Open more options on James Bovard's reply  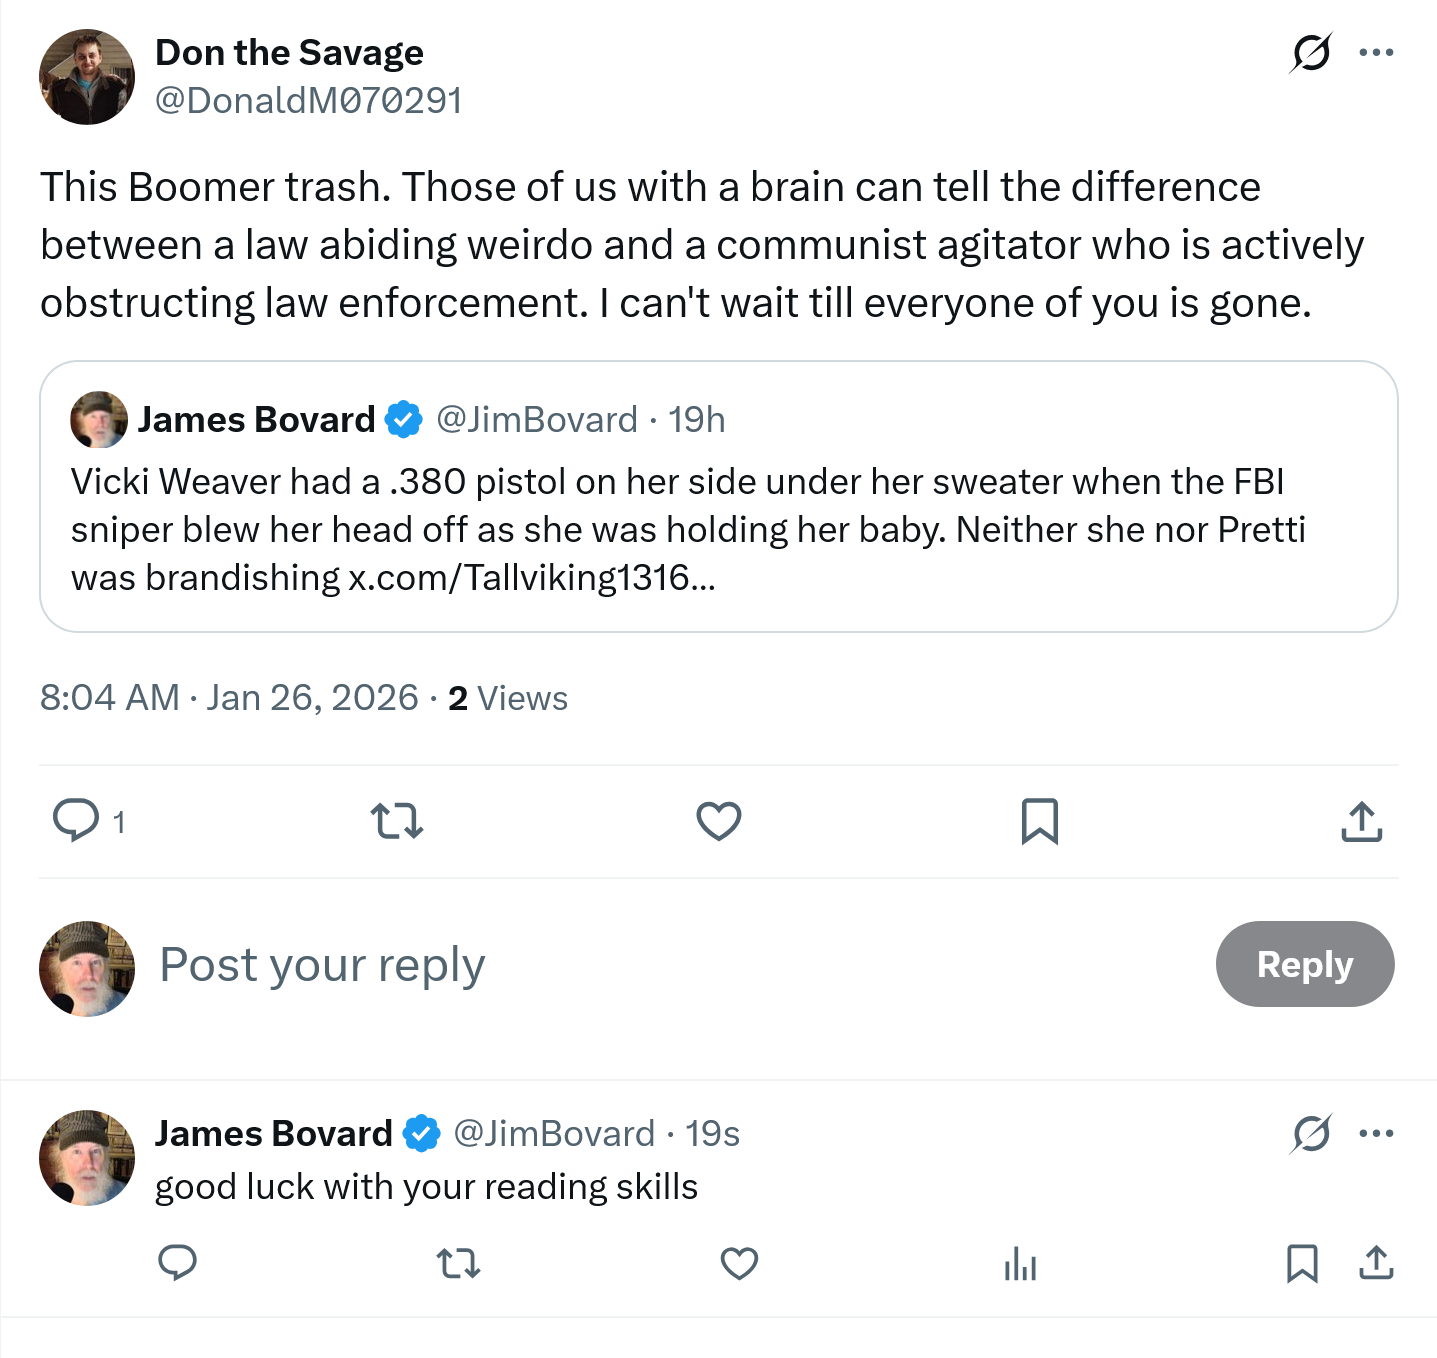[x=1376, y=1134]
